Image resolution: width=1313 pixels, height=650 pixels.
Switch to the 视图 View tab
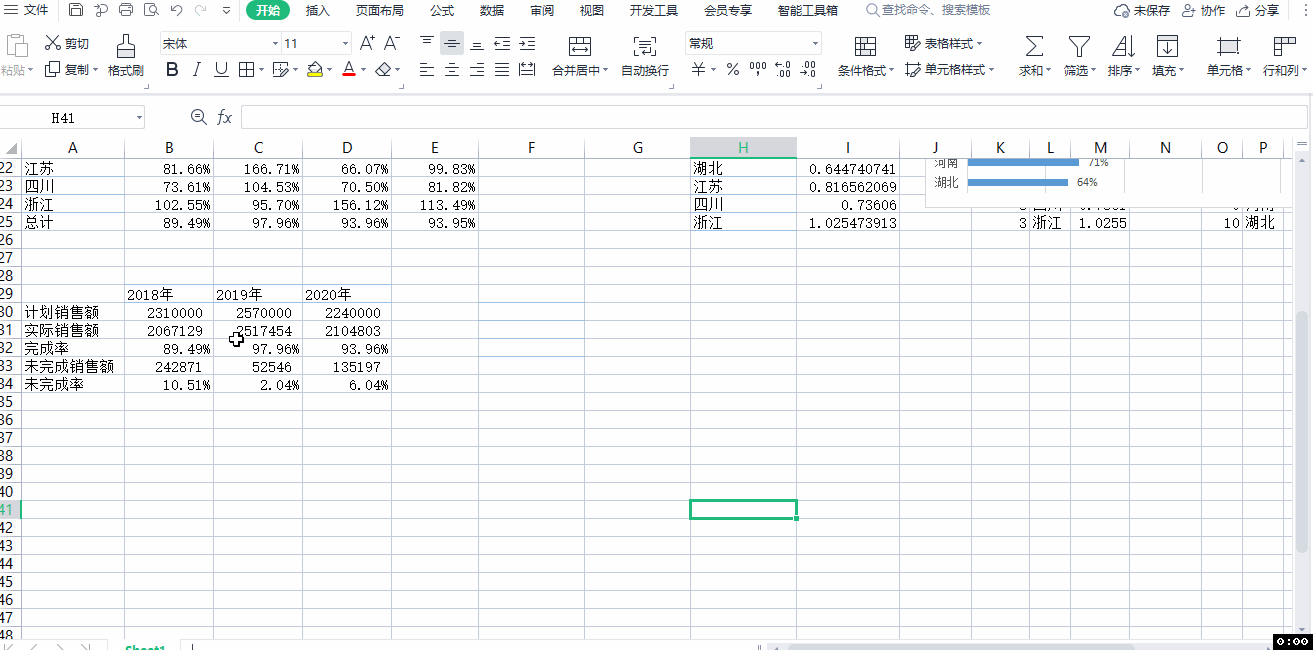pyautogui.click(x=592, y=10)
